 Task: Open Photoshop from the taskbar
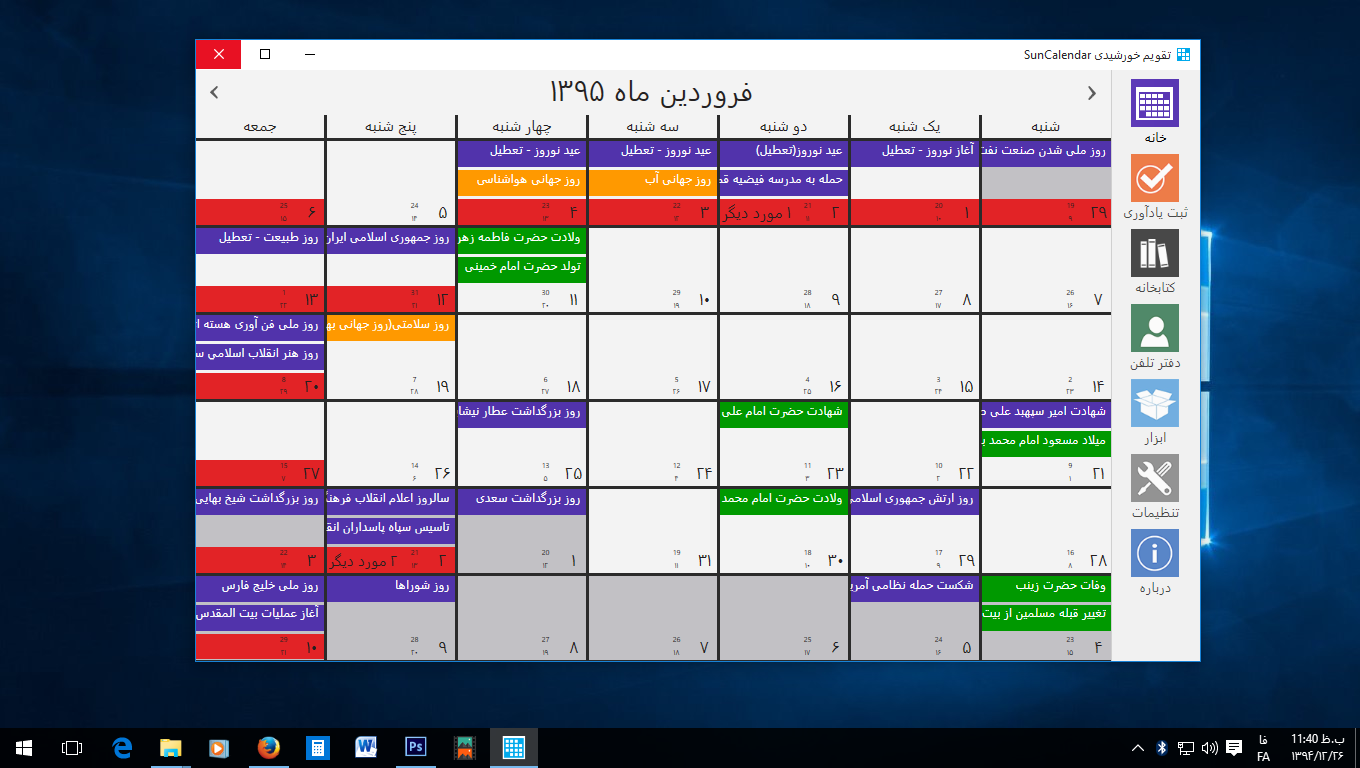click(415, 748)
